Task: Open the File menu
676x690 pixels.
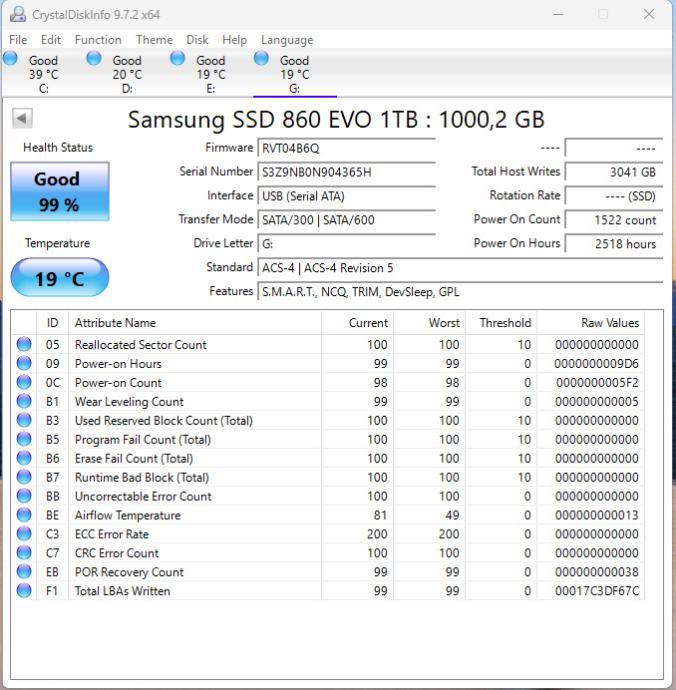Action: pyautogui.click(x=18, y=40)
